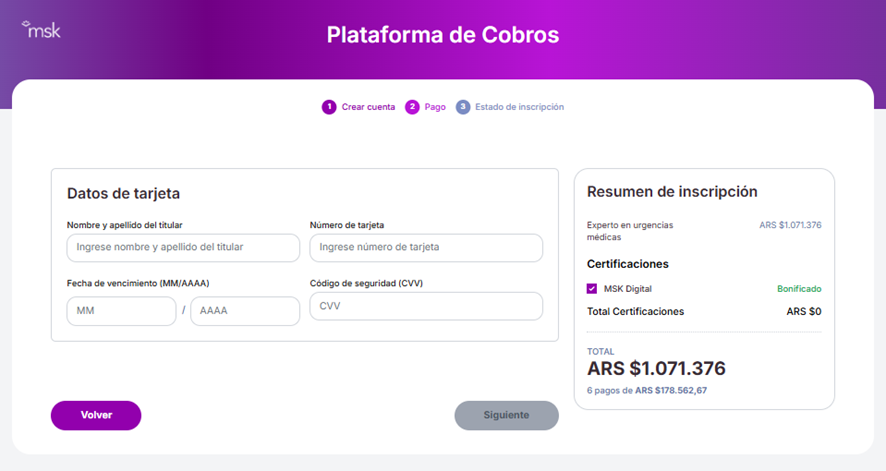This screenshot has width=886, height=471.
Task: Open the Pago step
Action: (x=435, y=107)
